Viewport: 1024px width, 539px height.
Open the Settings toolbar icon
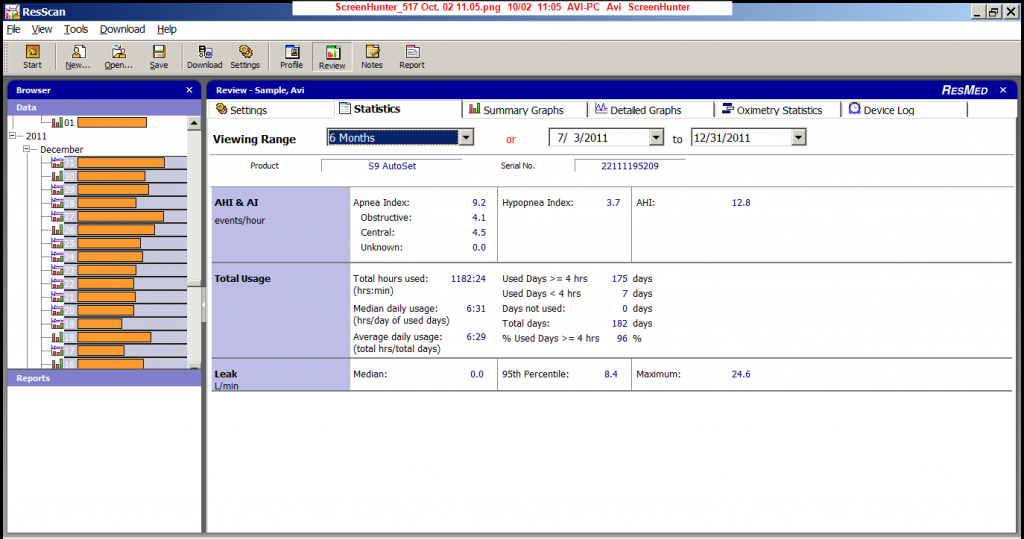coord(245,56)
